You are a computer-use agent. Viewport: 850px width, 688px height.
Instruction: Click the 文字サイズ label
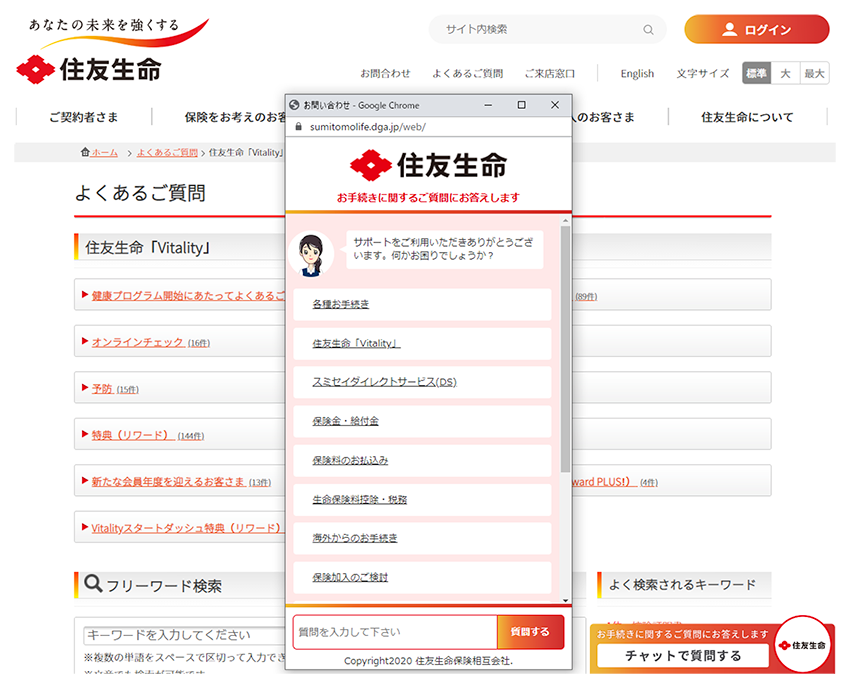703,73
